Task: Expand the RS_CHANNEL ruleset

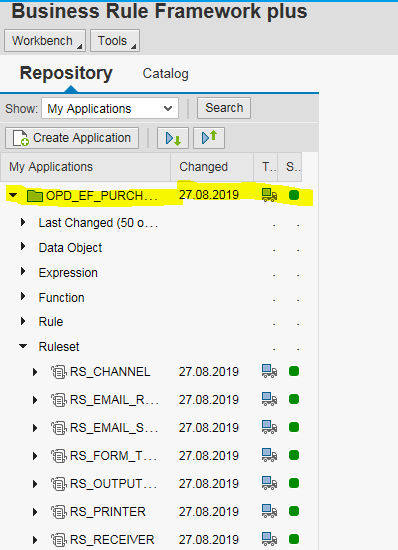Action: [35, 372]
